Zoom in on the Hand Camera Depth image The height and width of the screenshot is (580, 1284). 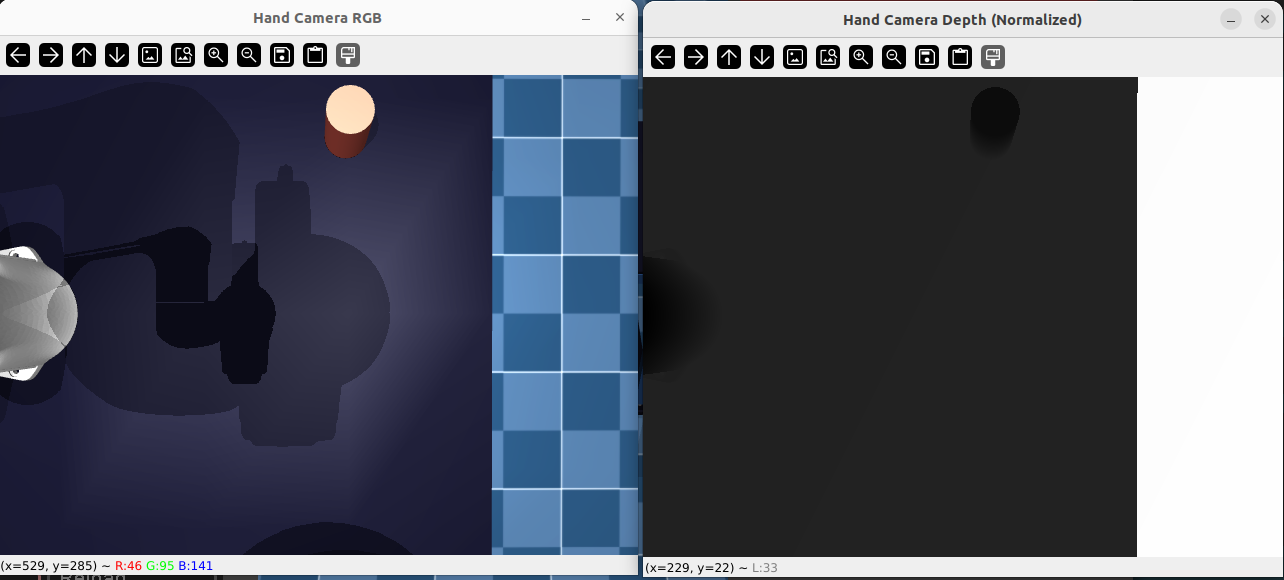click(x=861, y=57)
